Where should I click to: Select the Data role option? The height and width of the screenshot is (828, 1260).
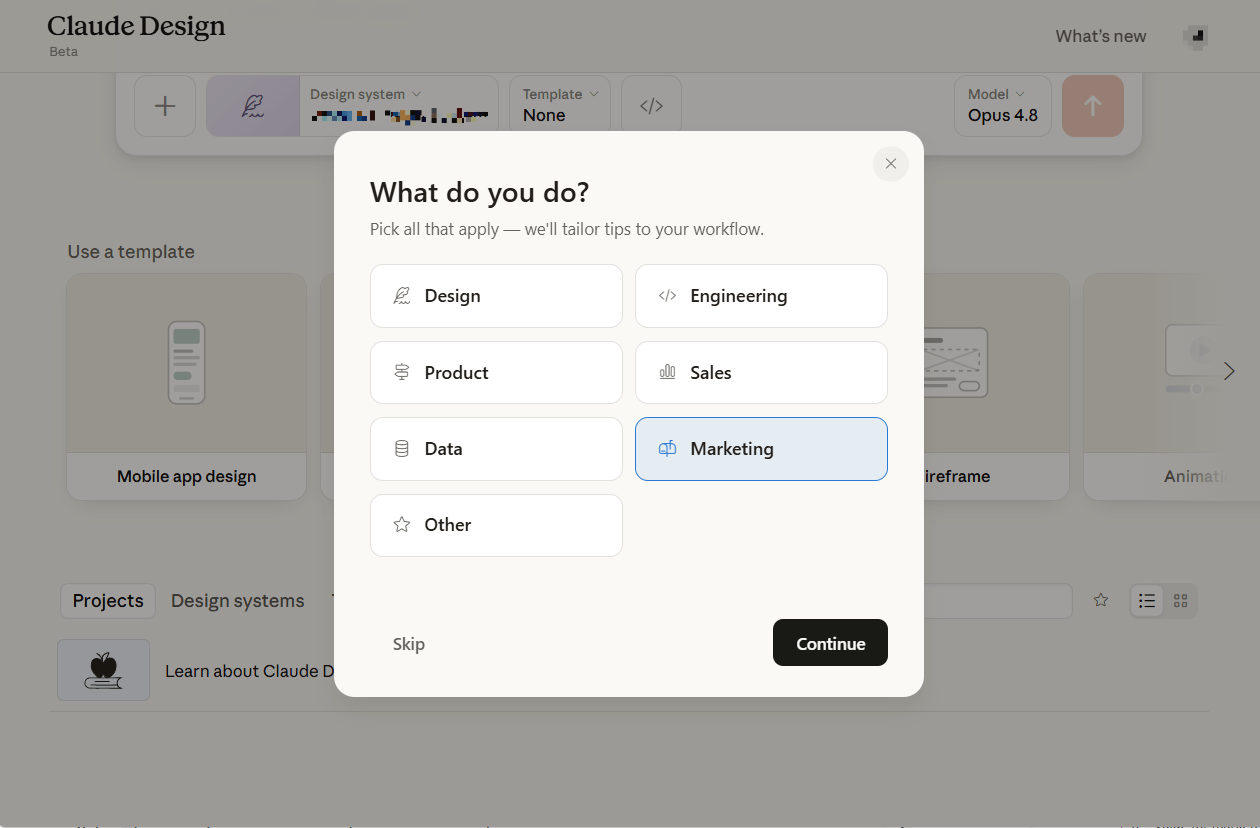(x=496, y=449)
